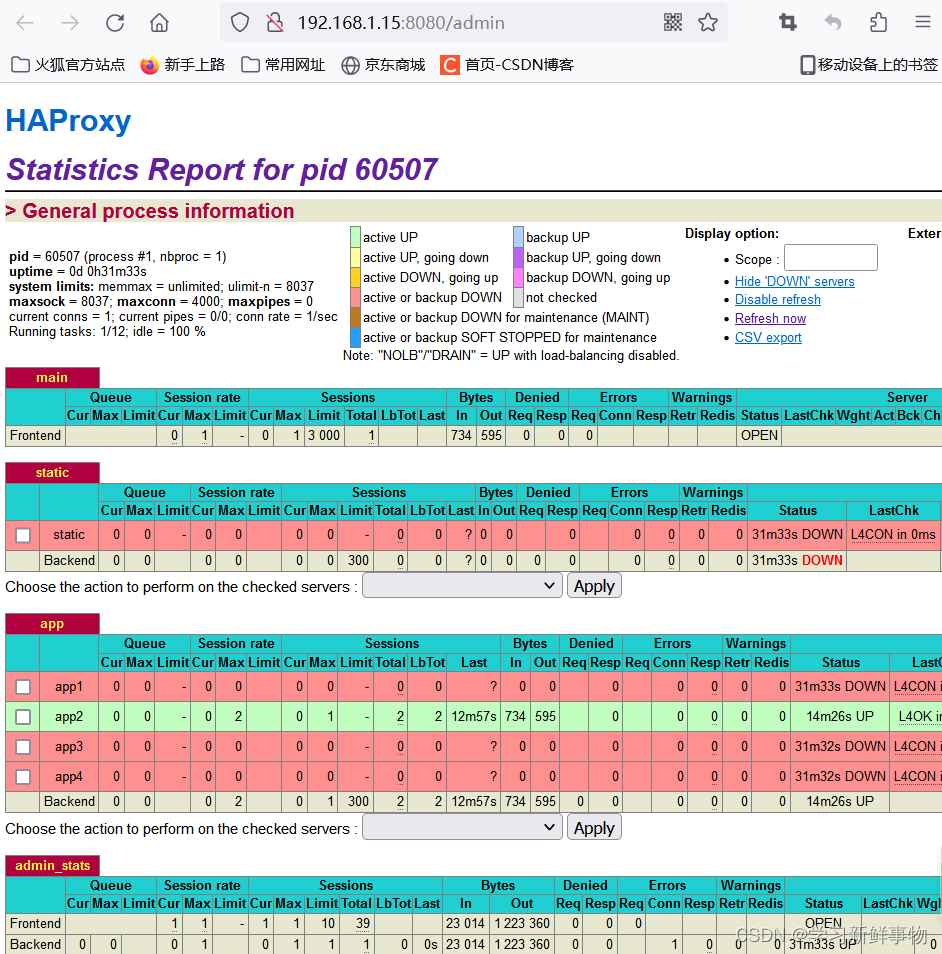Check the checkbox next to server app1

point(24,686)
